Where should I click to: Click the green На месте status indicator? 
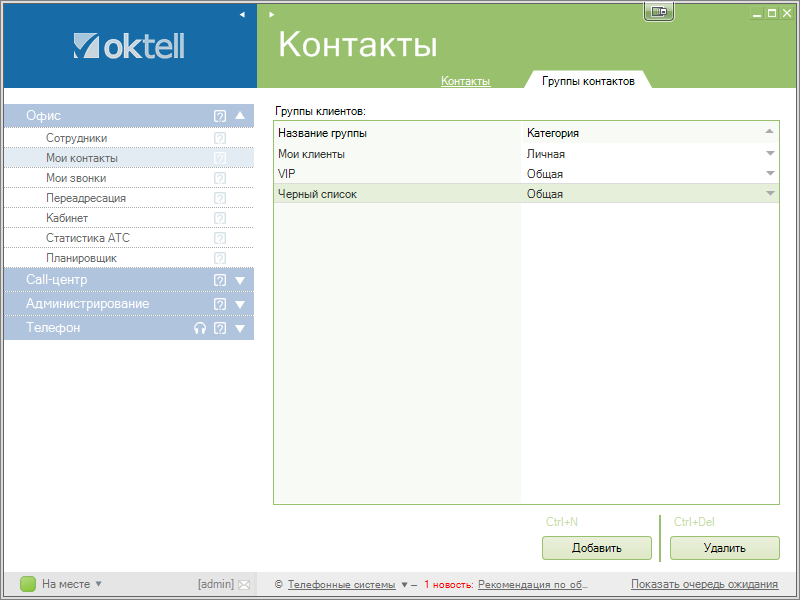coord(28,584)
